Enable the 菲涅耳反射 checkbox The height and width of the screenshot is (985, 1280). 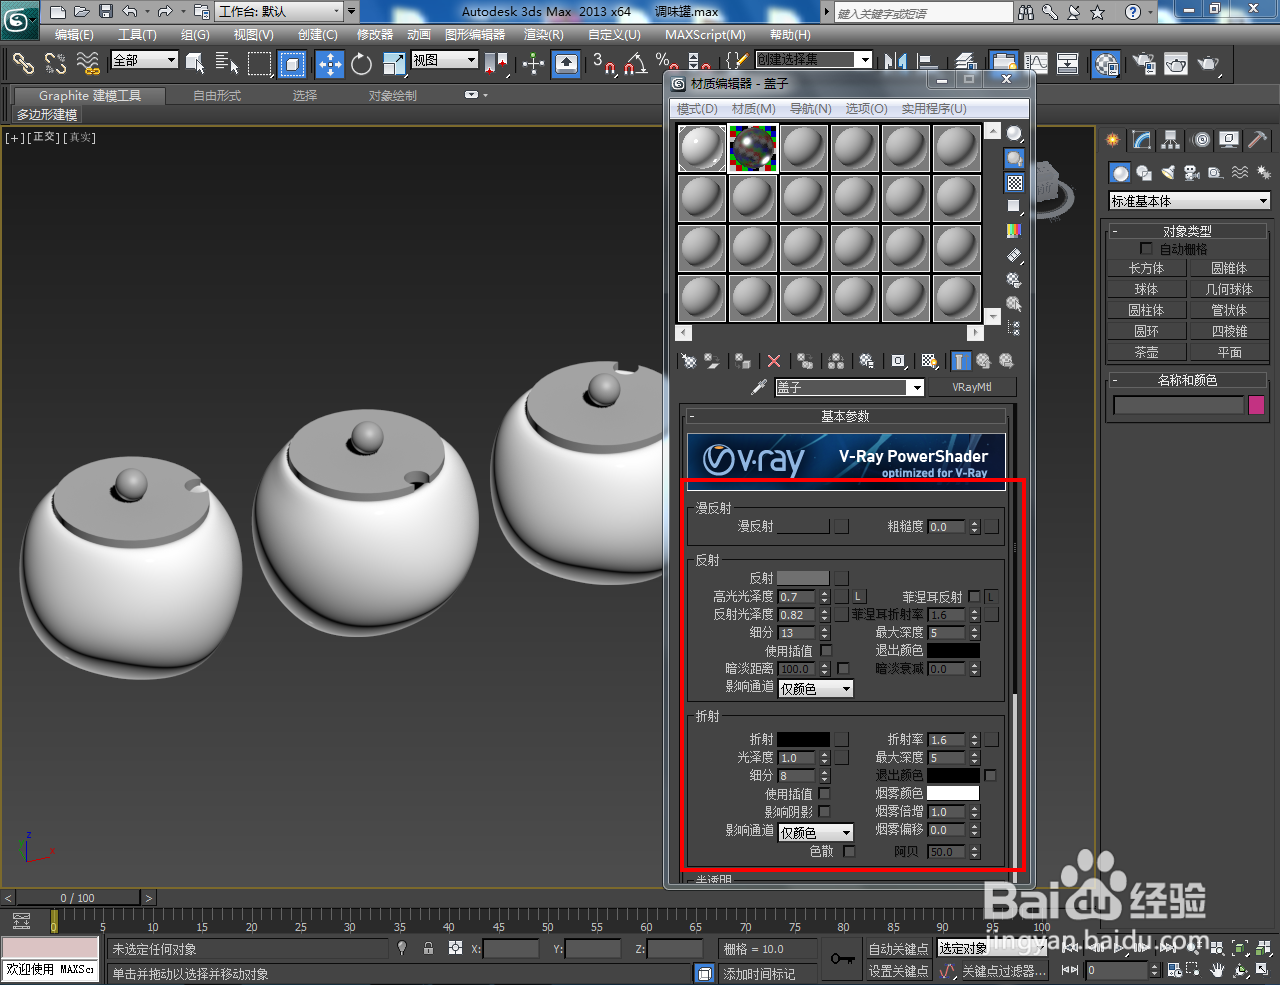[974, 596]
